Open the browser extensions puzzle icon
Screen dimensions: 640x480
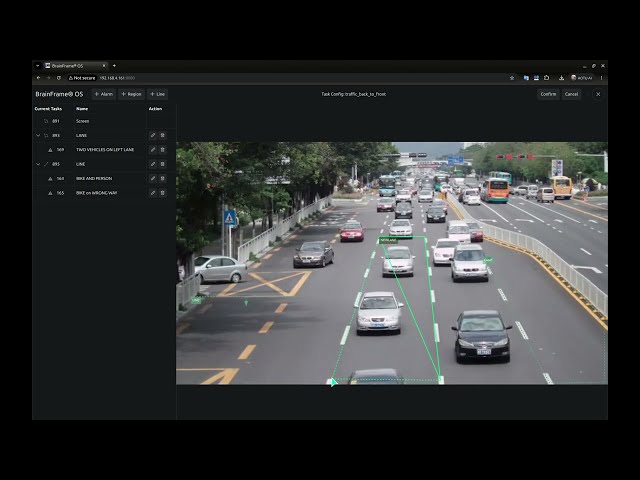click(x=547, y=78)
